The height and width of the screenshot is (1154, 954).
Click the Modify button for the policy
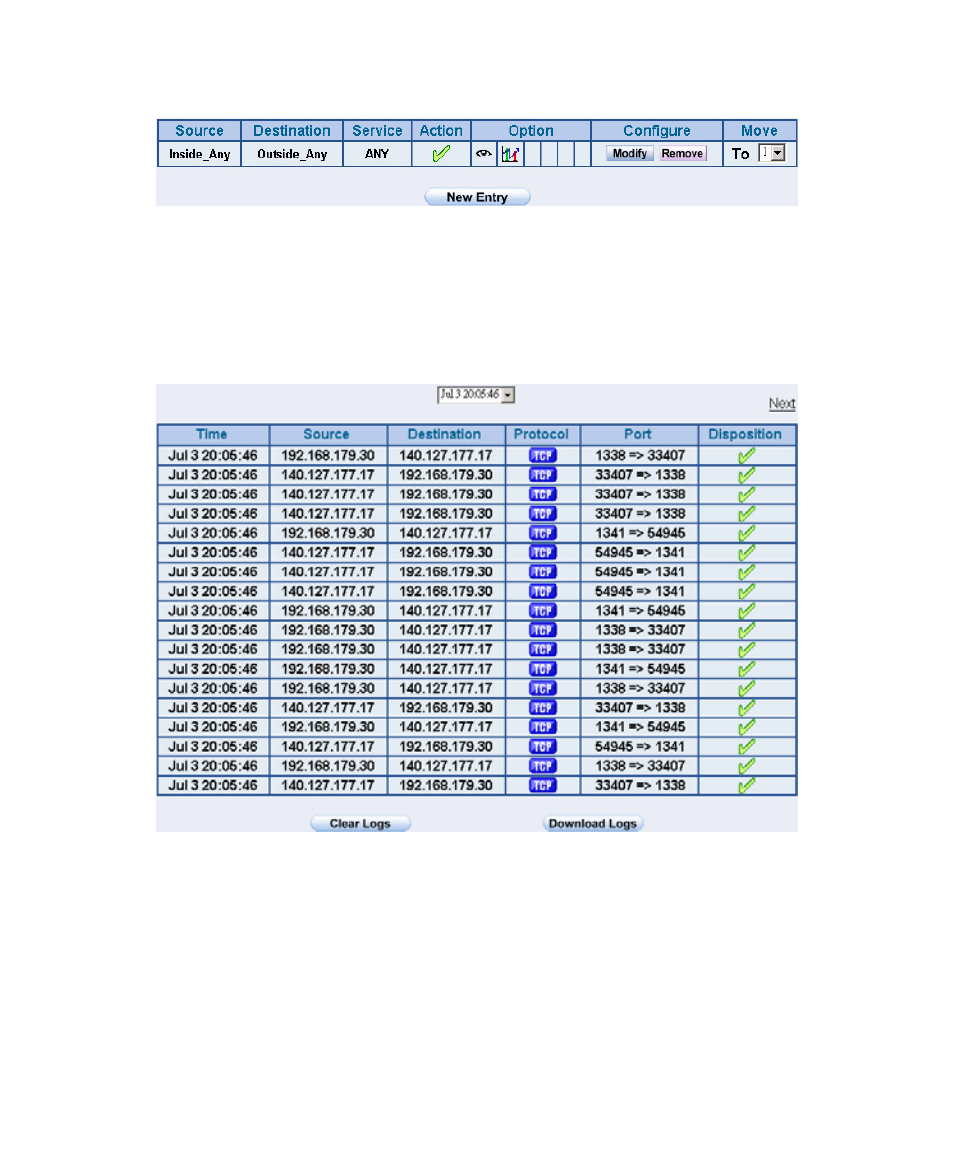click(x=629, y=153)
